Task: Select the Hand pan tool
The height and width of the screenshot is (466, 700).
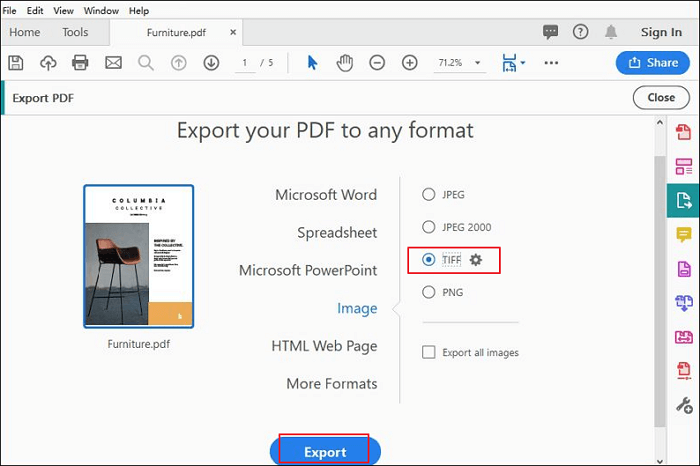Action: coord(345,63)
